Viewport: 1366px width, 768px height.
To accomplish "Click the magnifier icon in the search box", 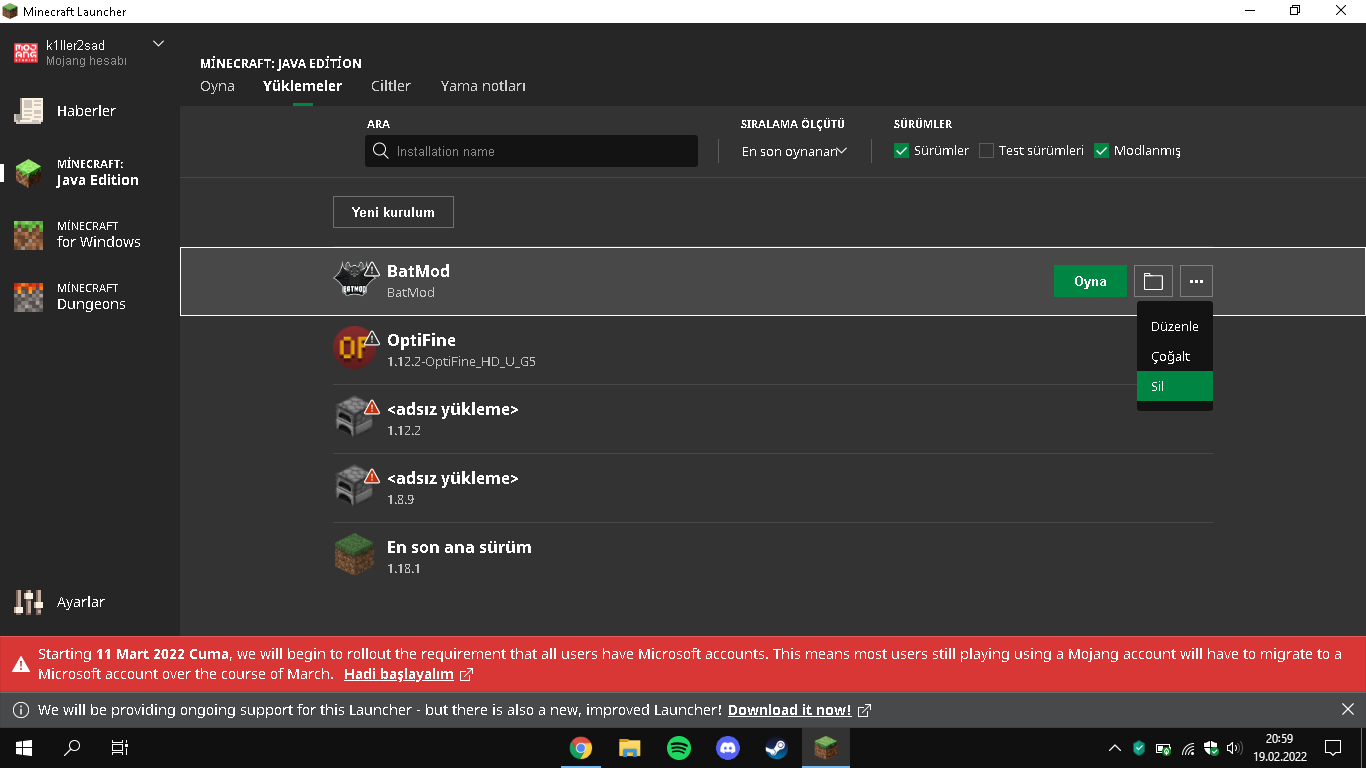I will tap(380, 151).
